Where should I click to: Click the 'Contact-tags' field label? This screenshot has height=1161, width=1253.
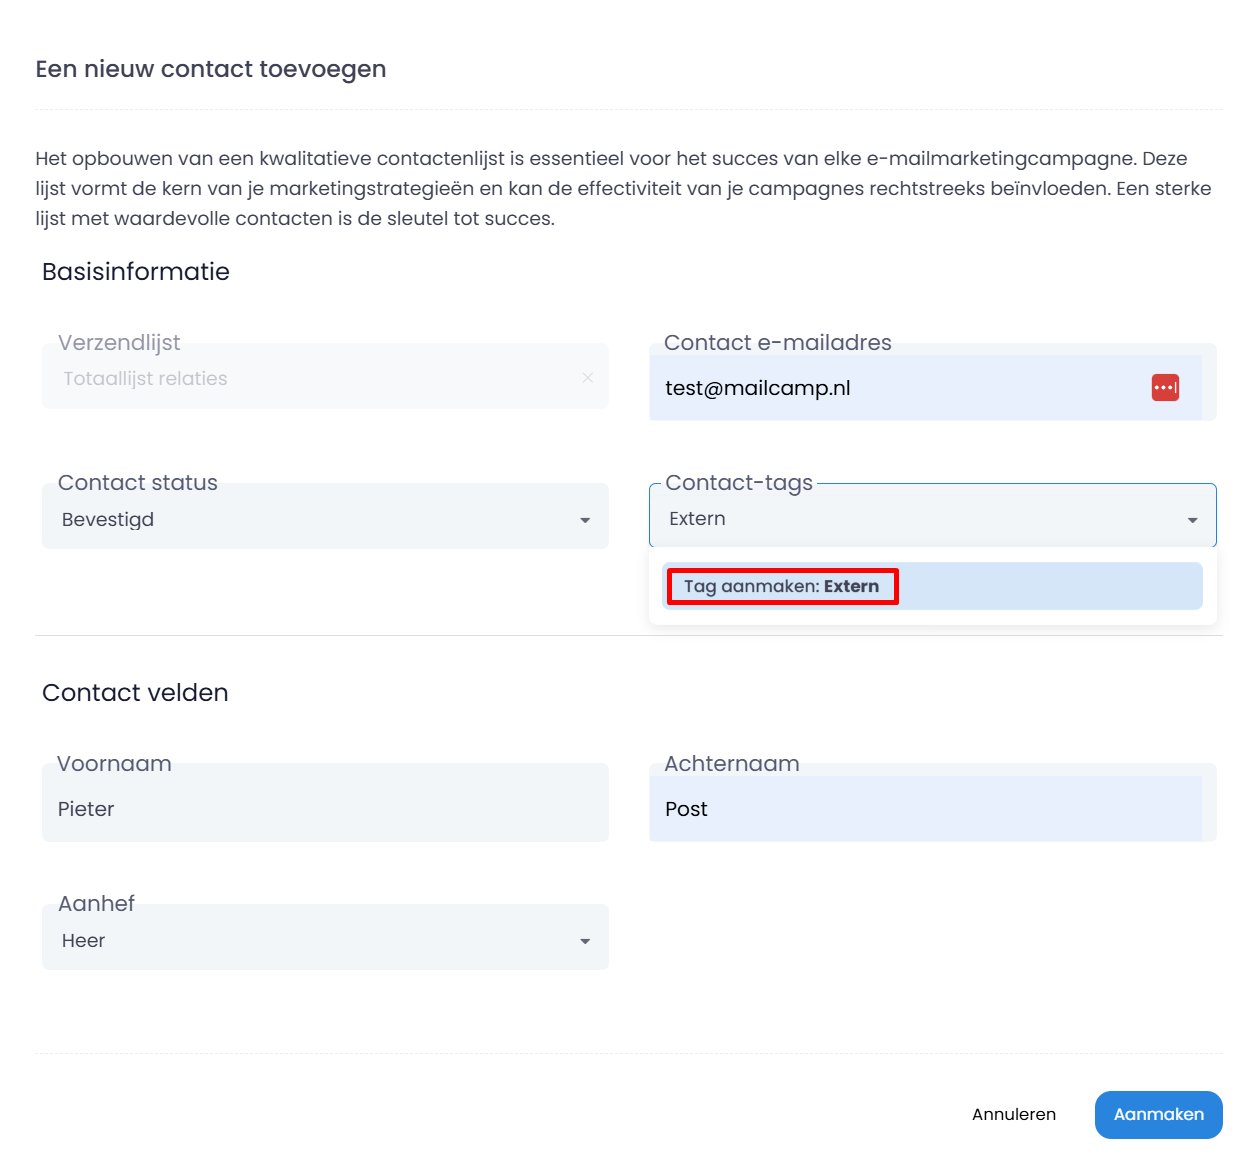pyautogui.click(x=739, y=483)
